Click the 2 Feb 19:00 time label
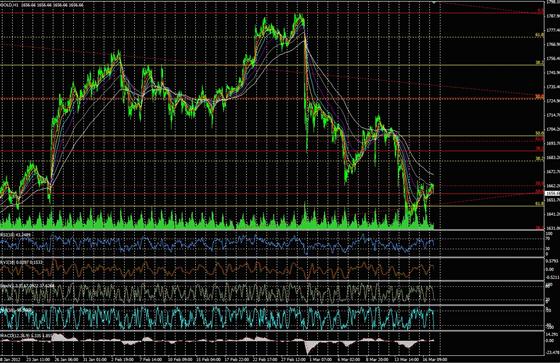Screen dimensions: 560x363 pyautogui.click(x=122, y=359)
